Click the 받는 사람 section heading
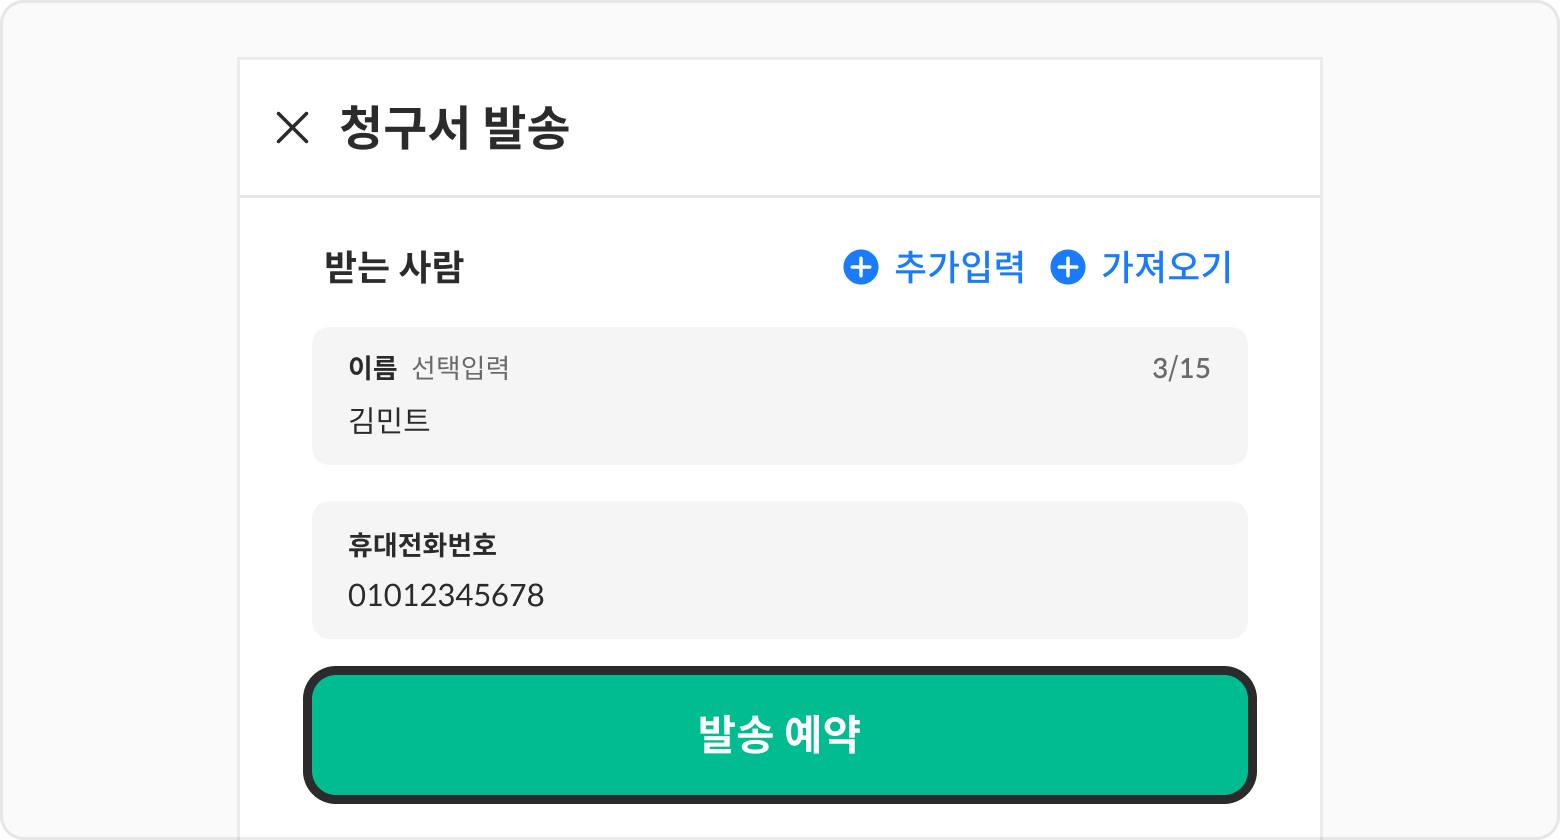 [393, 267]
